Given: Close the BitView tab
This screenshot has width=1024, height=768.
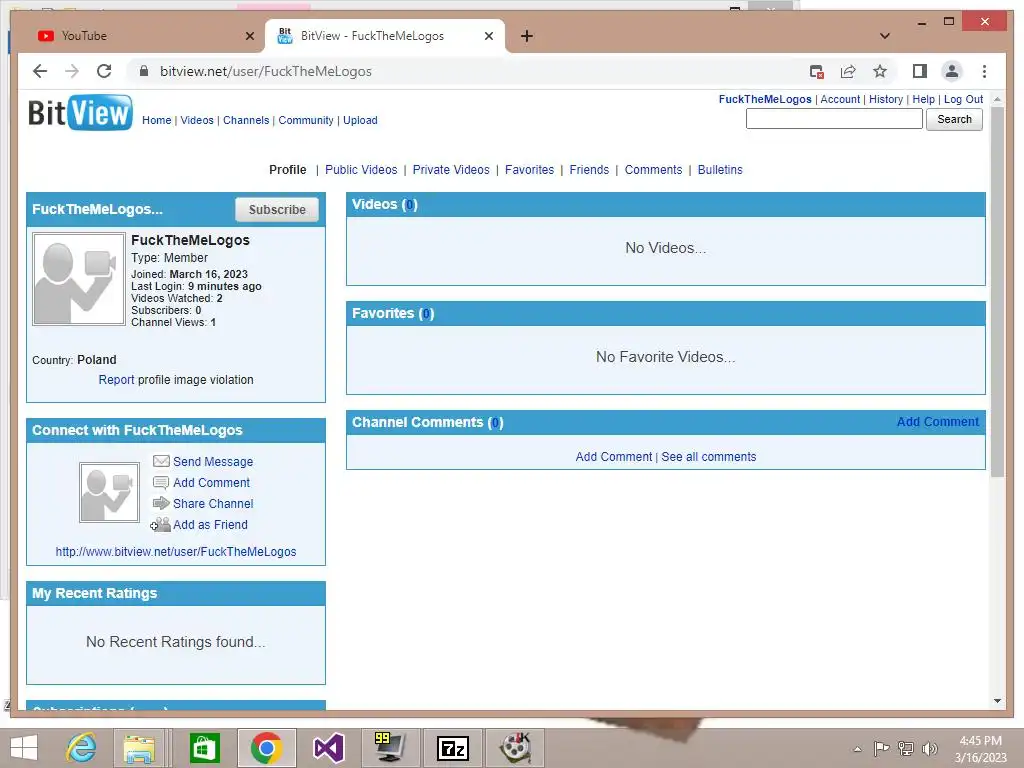Looking at the screenshot, I should 488,36.
